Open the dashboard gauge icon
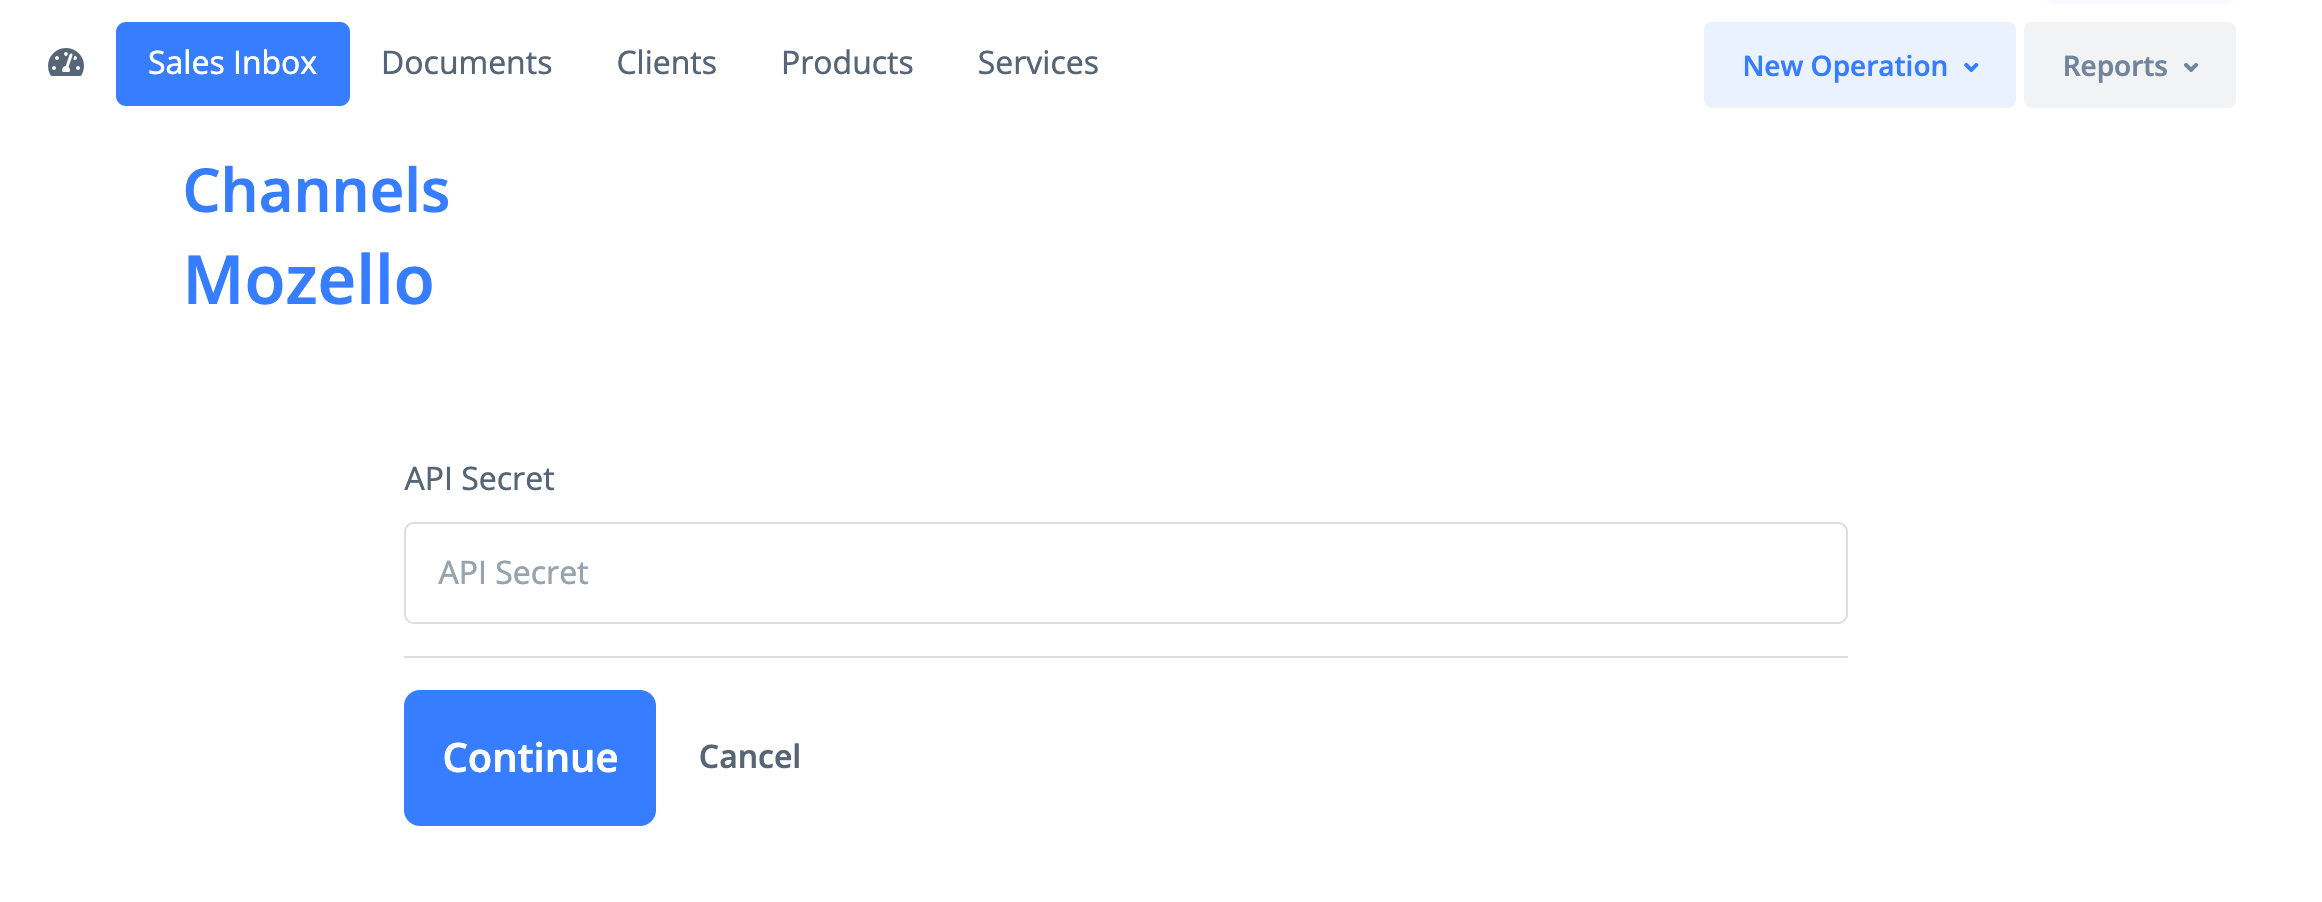The height and width of the screenshot is (902, 2322). (66, 64)
